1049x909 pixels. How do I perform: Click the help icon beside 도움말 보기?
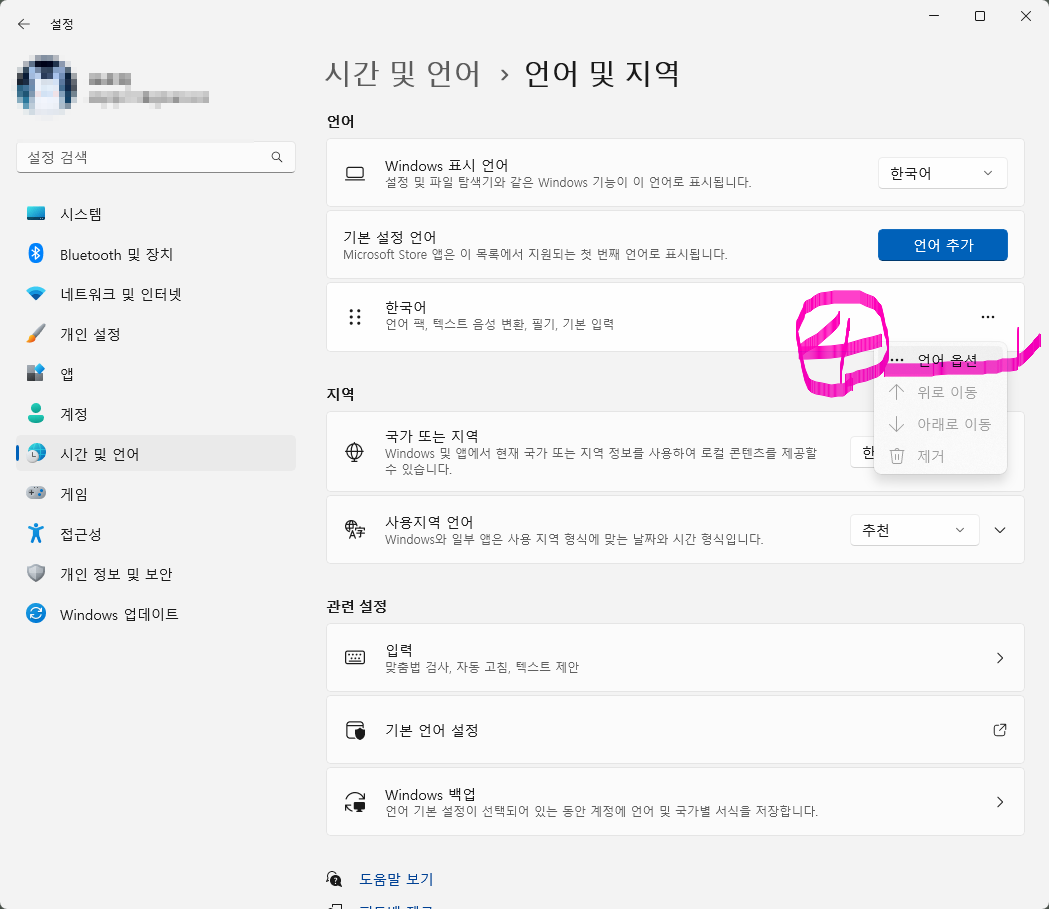pos(334,879)
